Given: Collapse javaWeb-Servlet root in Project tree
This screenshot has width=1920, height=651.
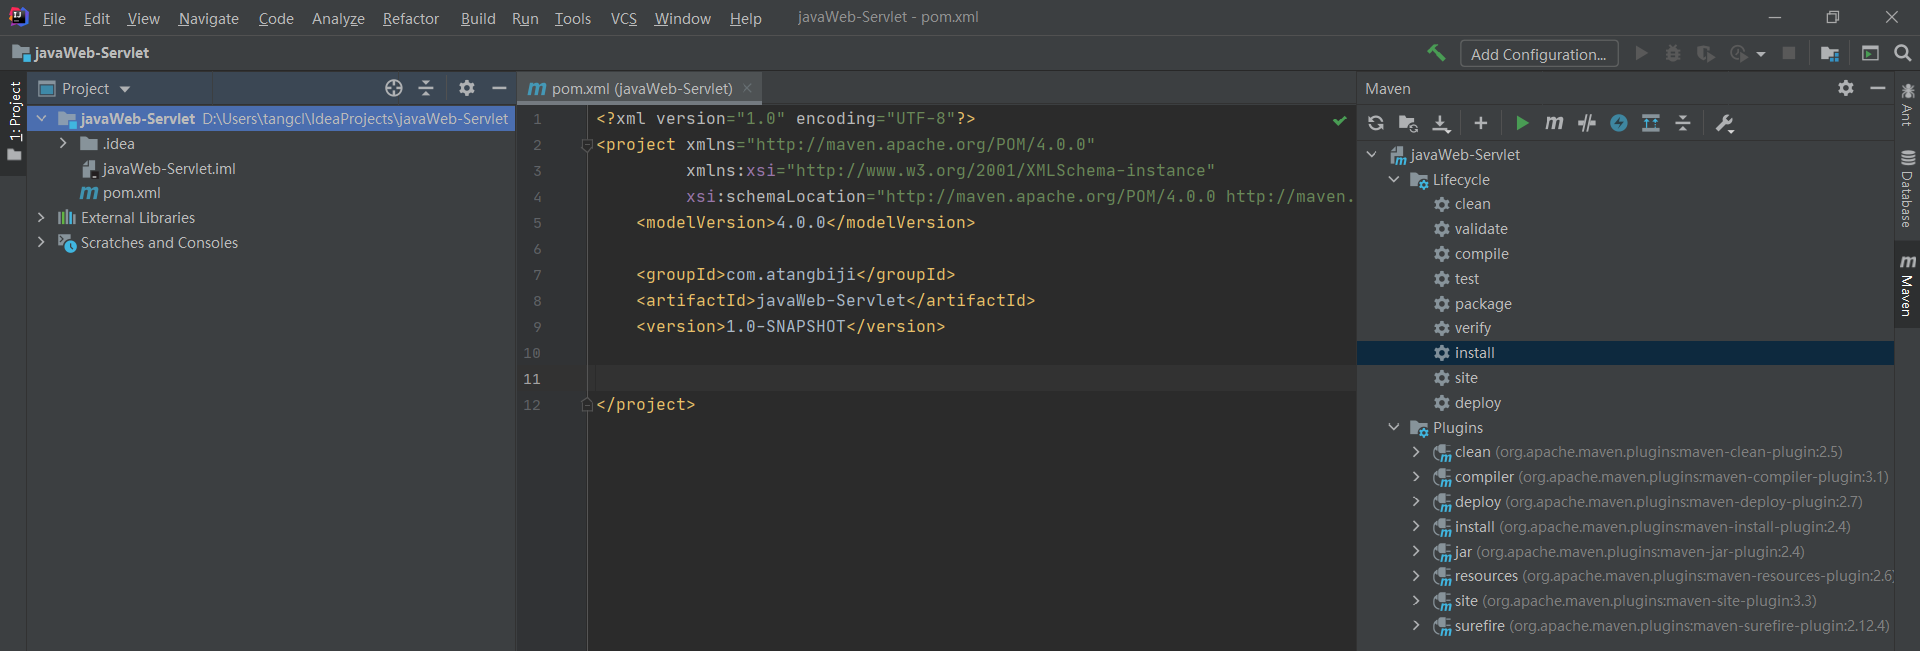Looking at the screenshot, I should pos(41,119).
